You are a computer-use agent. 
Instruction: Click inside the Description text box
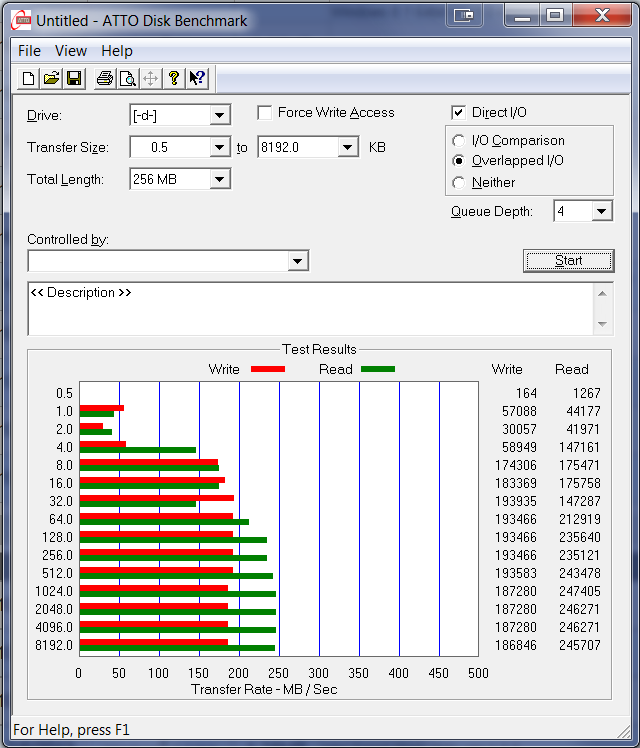tap(310, 309)
